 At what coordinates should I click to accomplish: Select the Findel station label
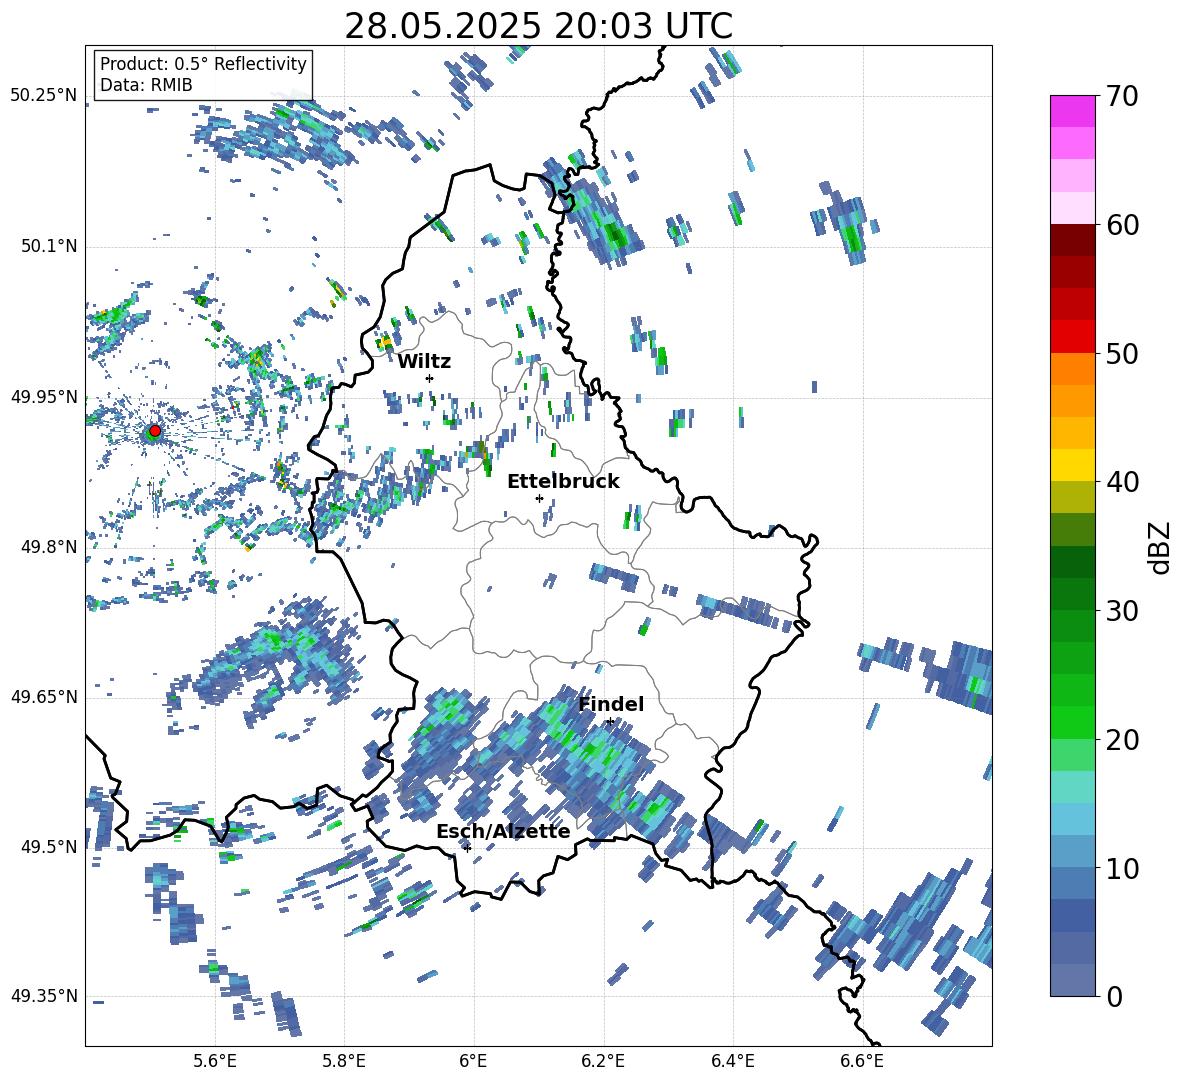(611, 704)
